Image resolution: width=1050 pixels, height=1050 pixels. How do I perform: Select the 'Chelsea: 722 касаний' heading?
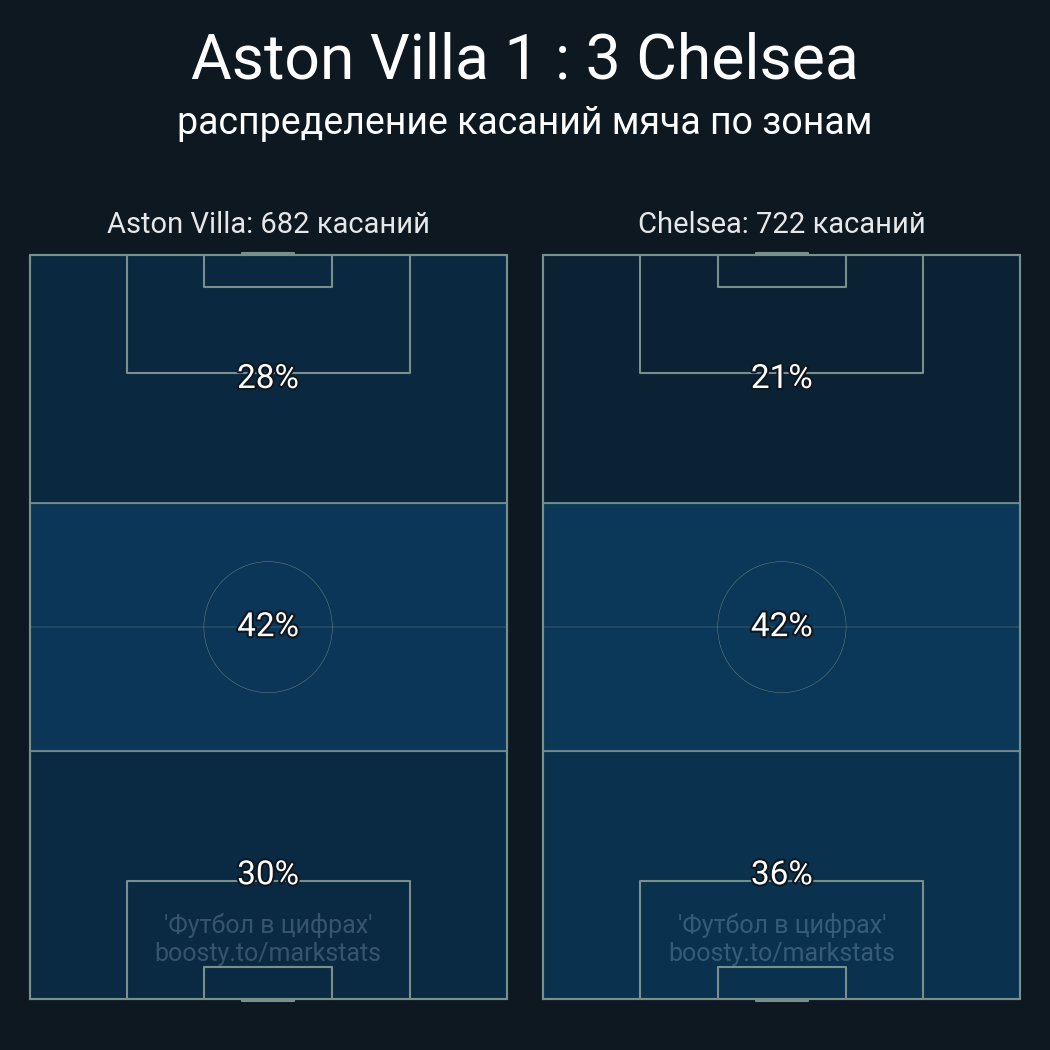(781, 223)
